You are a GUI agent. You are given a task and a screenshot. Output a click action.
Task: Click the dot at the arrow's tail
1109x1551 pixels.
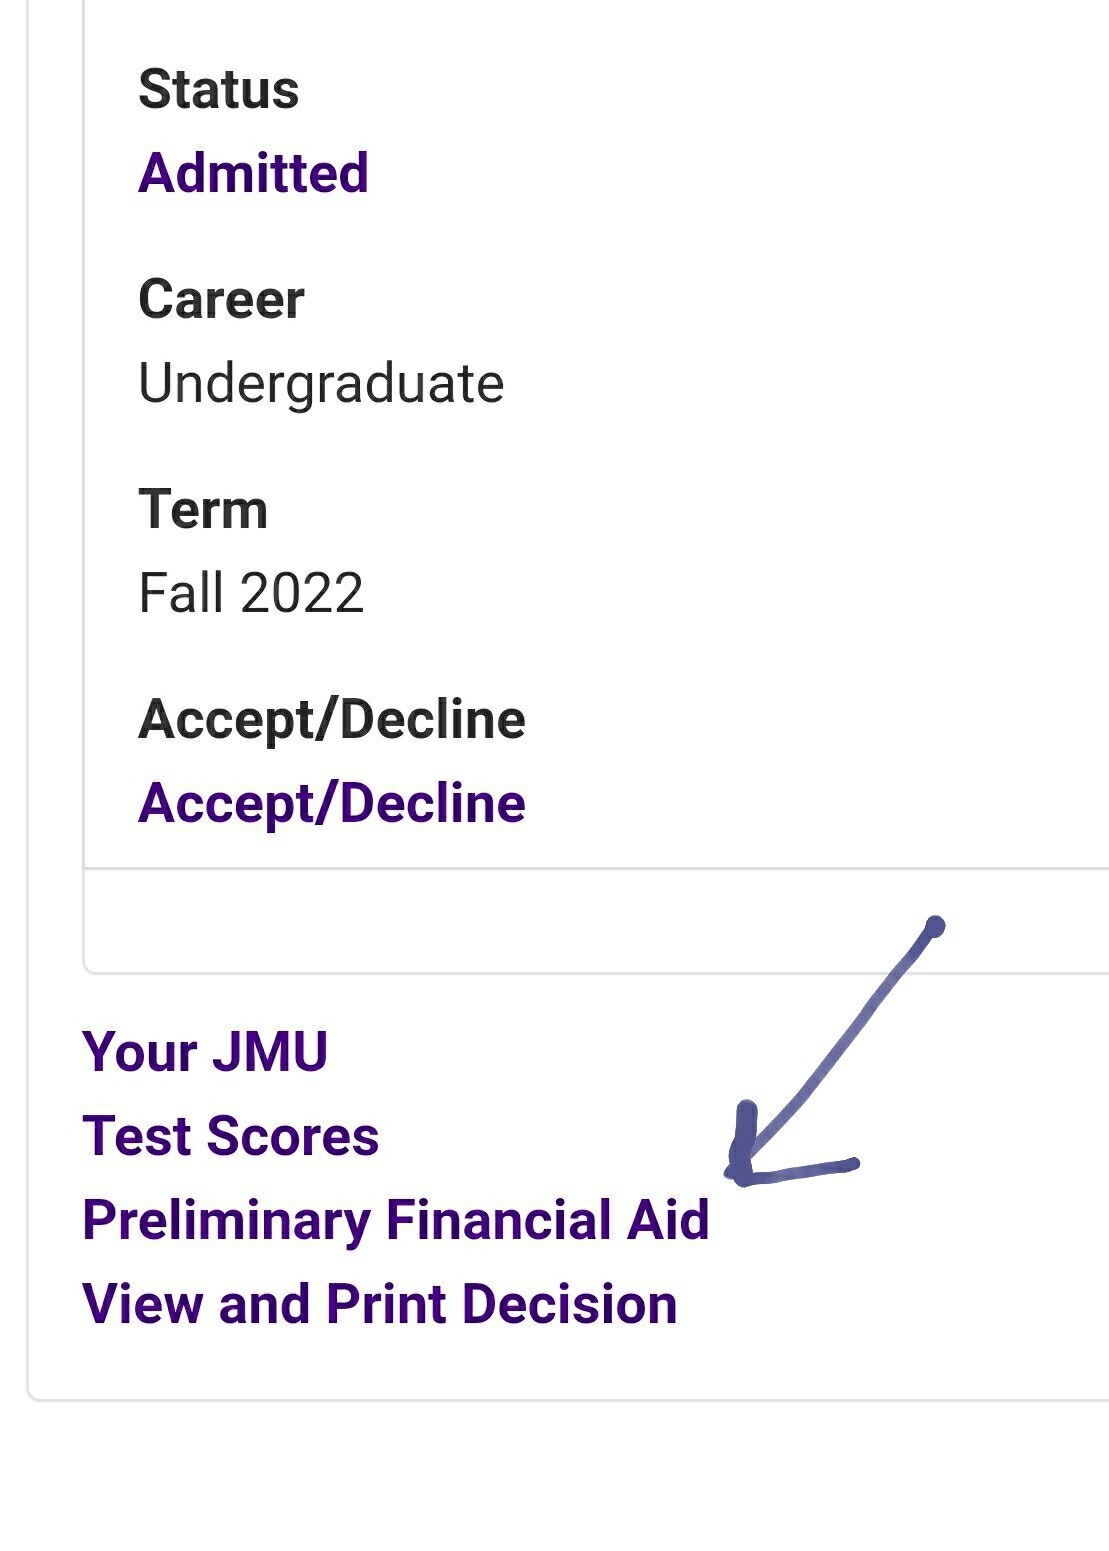point(935,927)
